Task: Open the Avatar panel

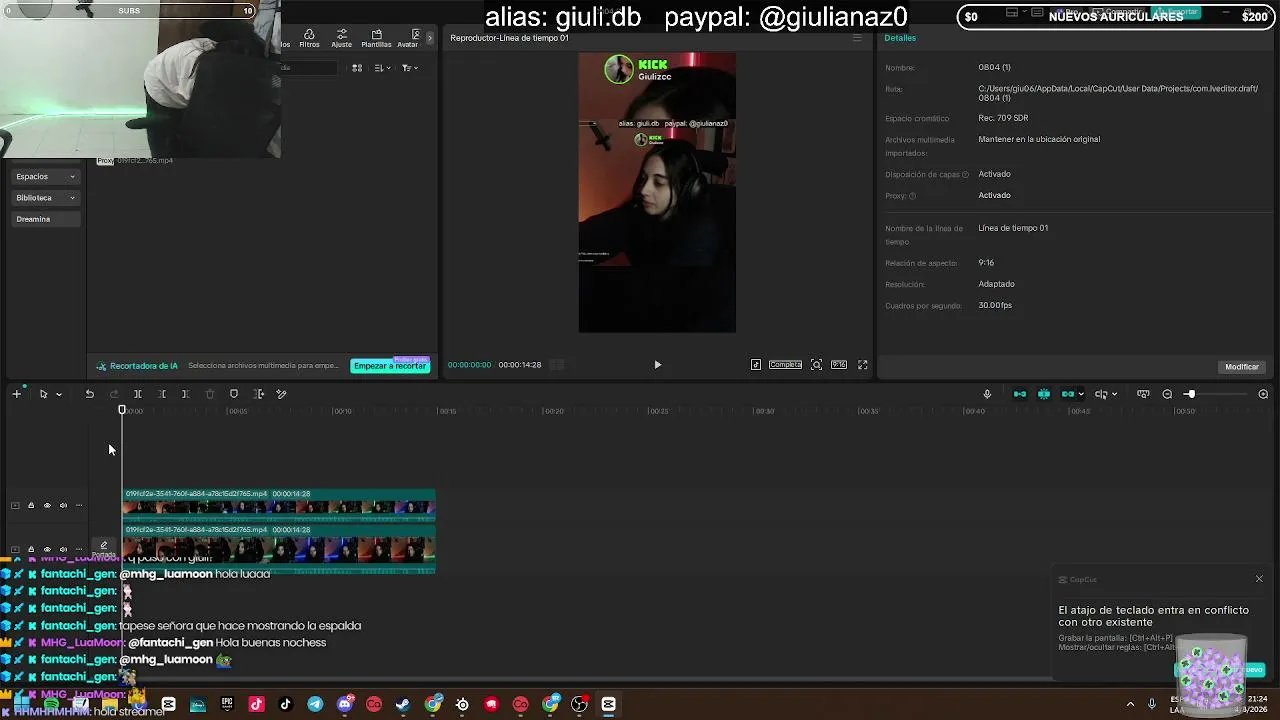Action: (407, 38)
